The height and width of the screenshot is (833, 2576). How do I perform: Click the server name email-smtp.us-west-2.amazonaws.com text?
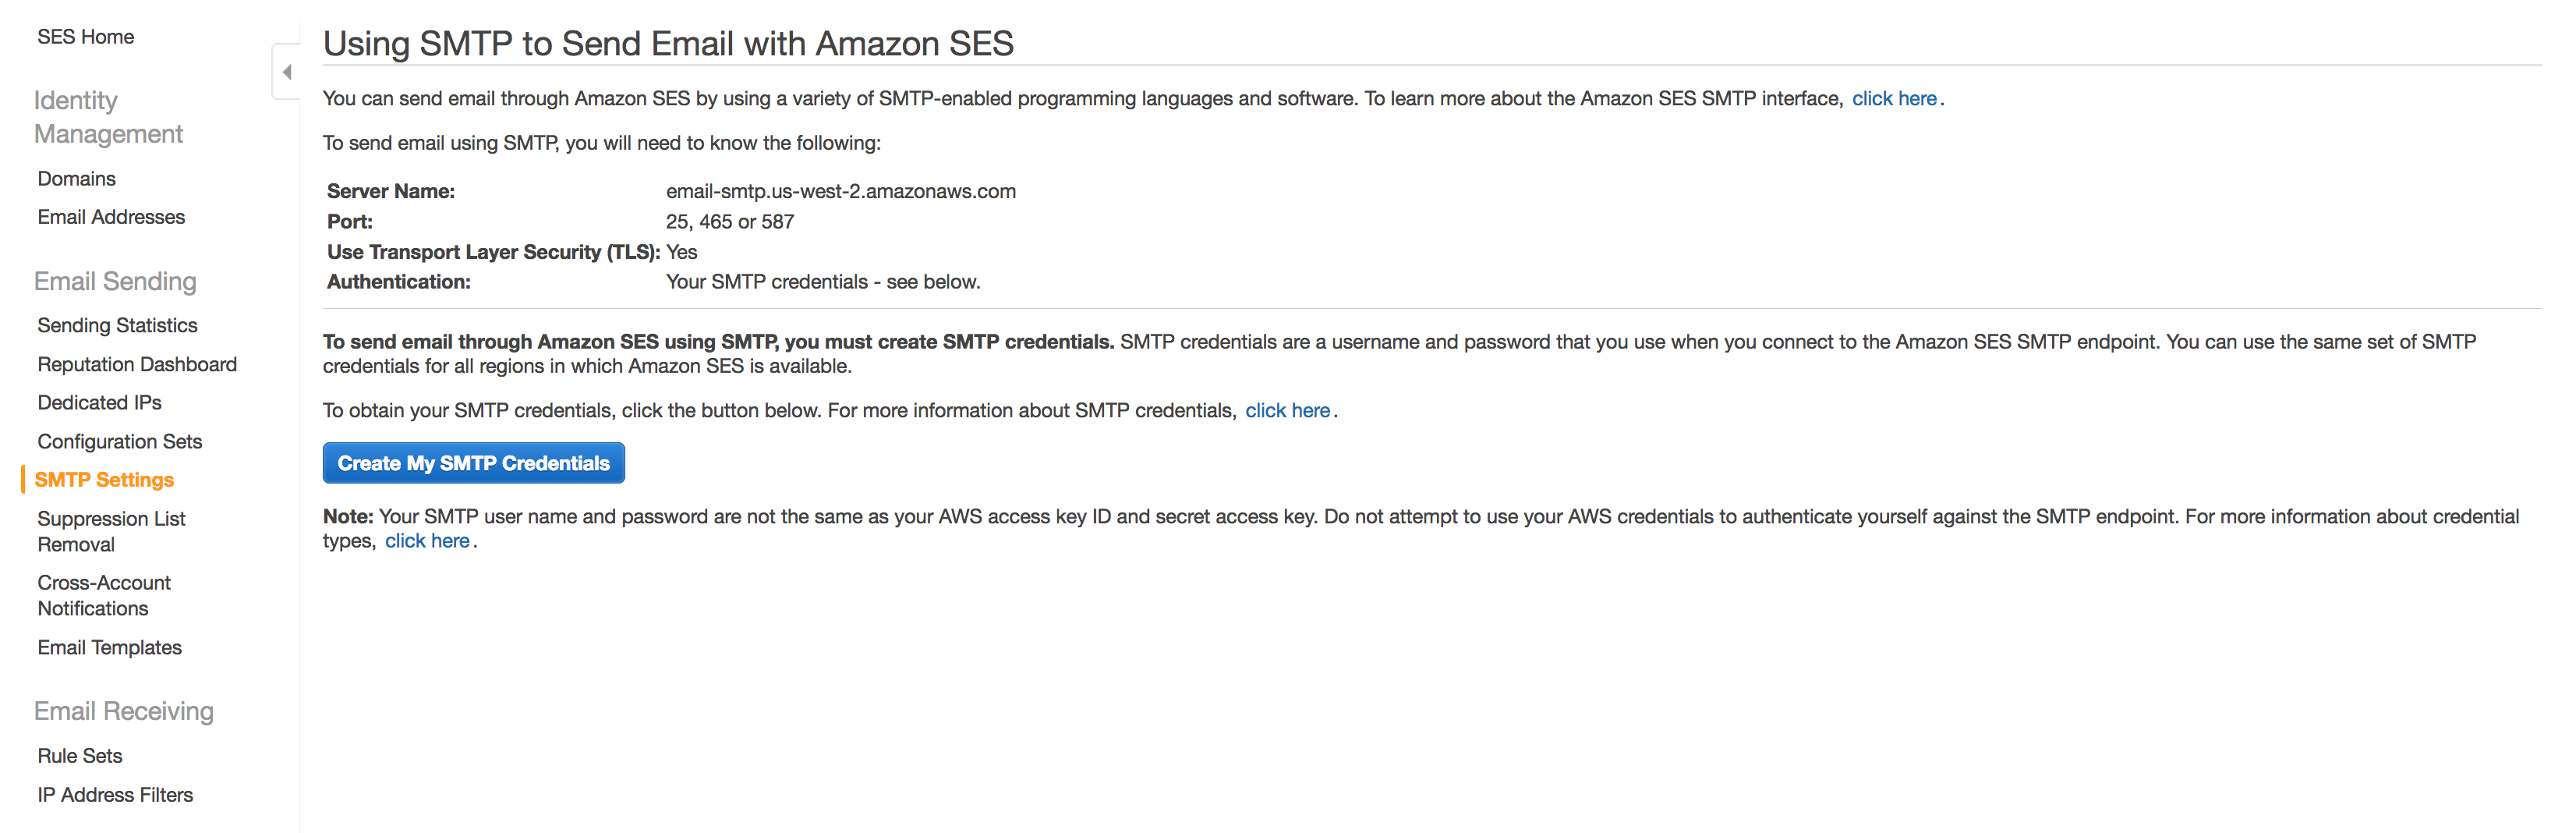[840, 192]
